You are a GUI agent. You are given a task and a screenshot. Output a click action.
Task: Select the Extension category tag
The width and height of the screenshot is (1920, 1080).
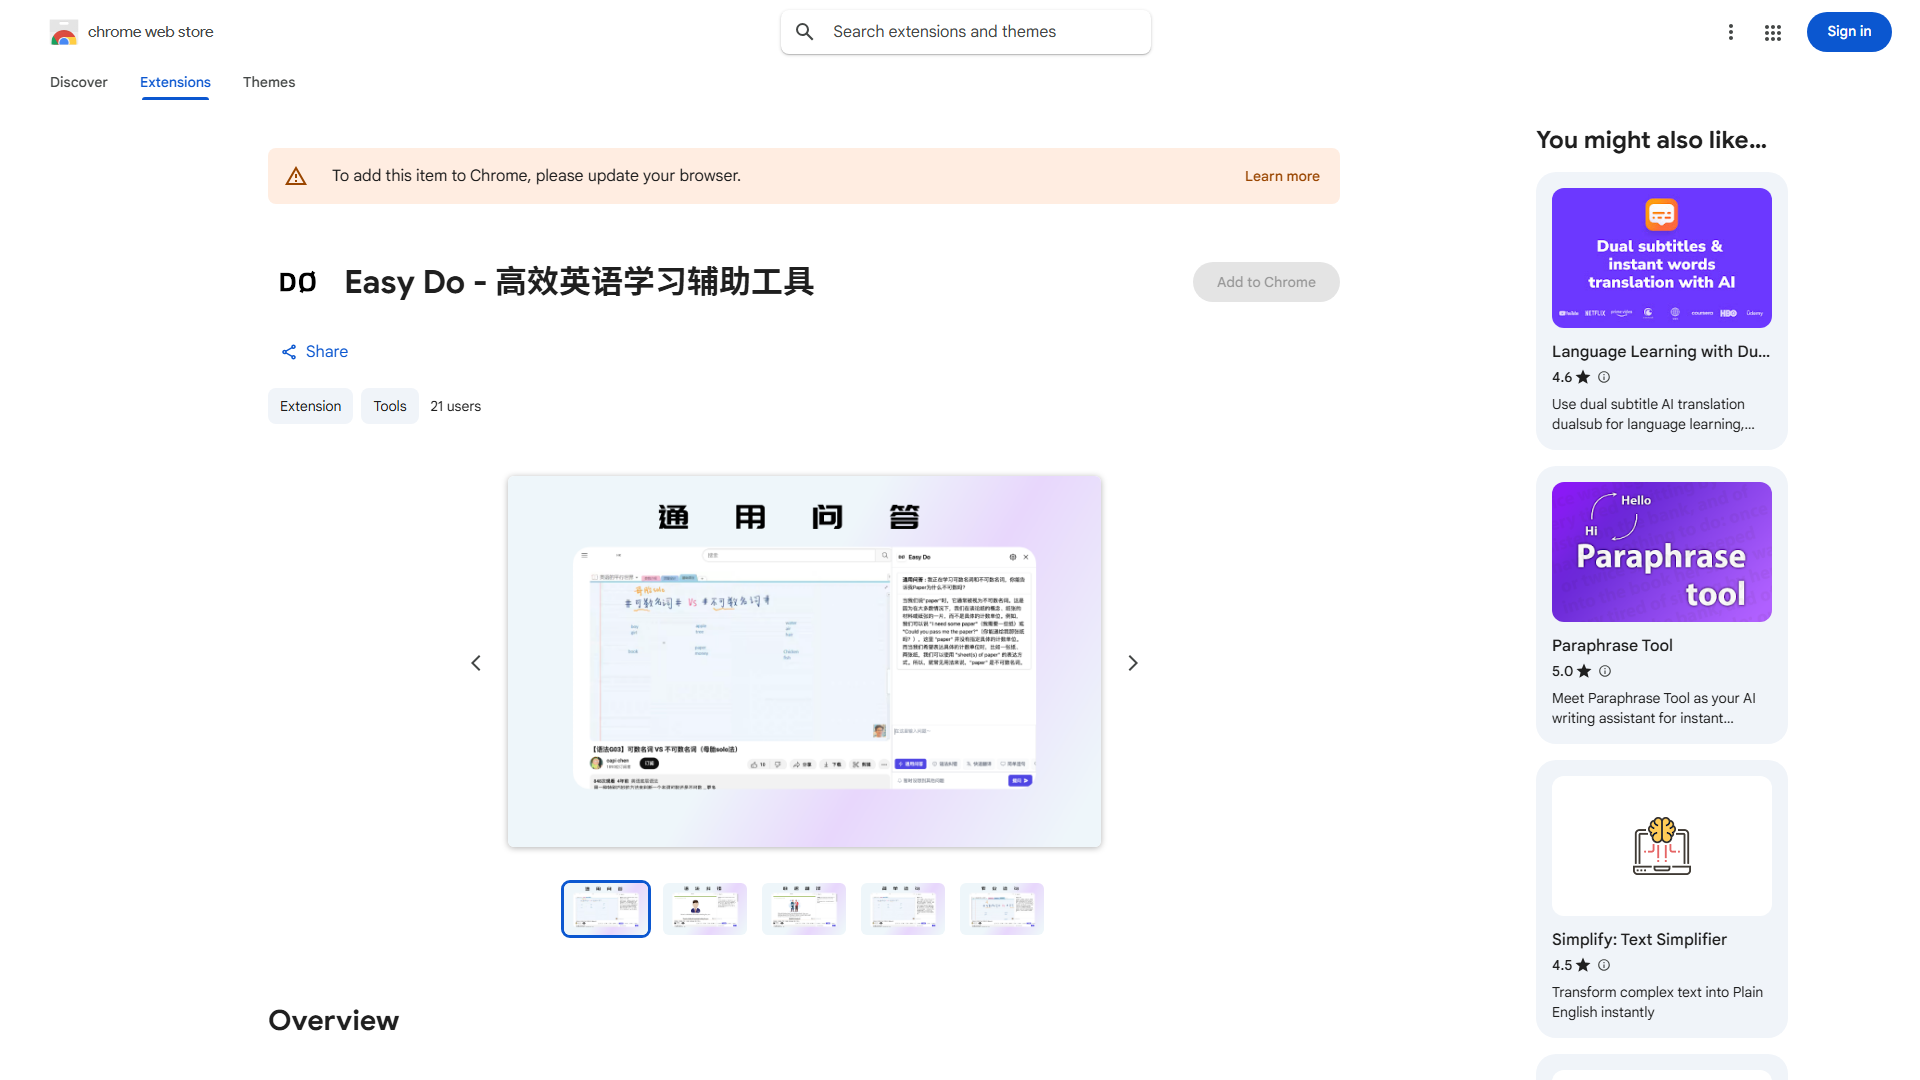click(310, 406)
